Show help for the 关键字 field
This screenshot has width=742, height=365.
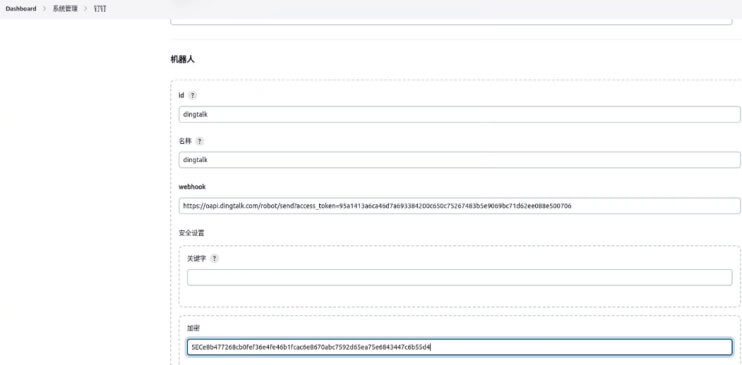click(214, 258)
